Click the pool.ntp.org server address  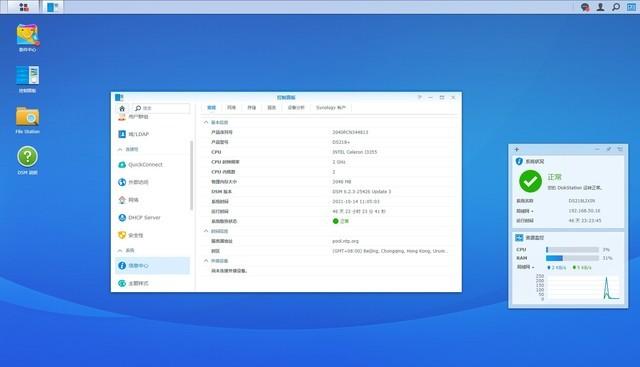345,241
